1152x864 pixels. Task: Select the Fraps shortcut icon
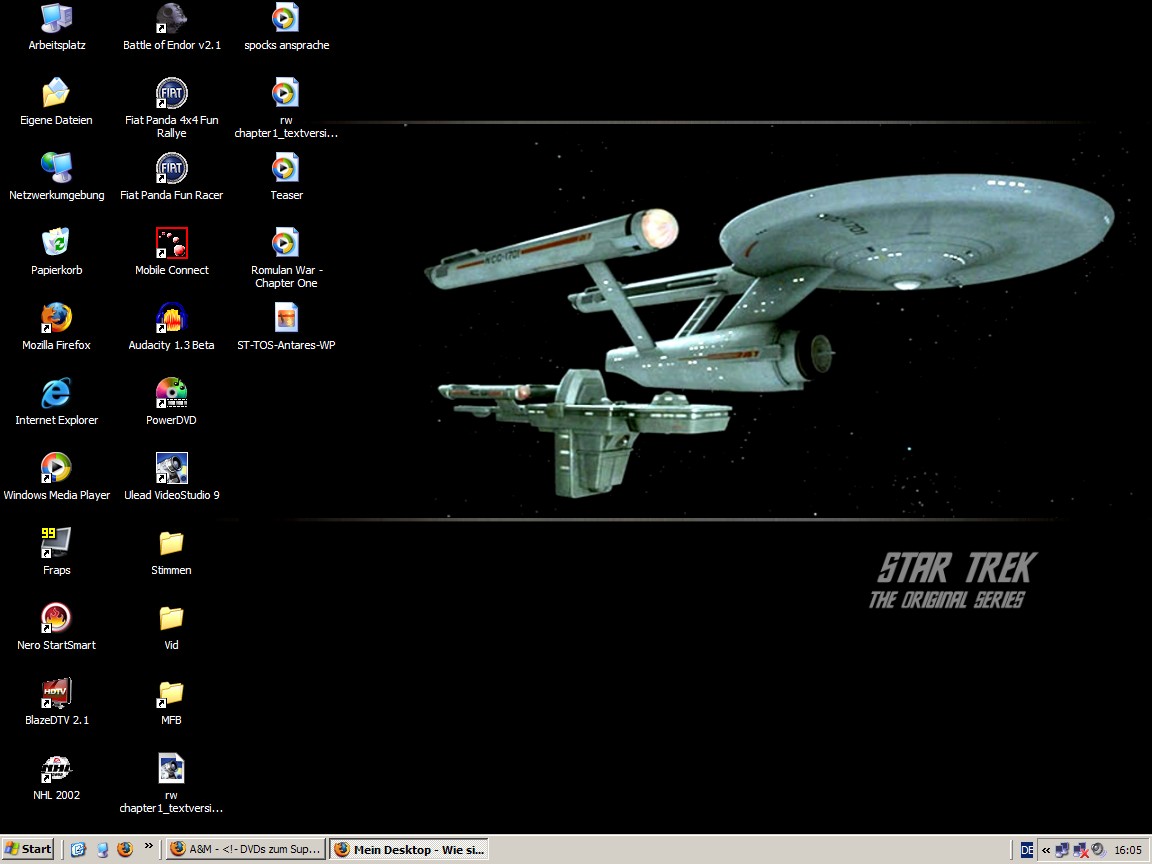tap(56, 544)
